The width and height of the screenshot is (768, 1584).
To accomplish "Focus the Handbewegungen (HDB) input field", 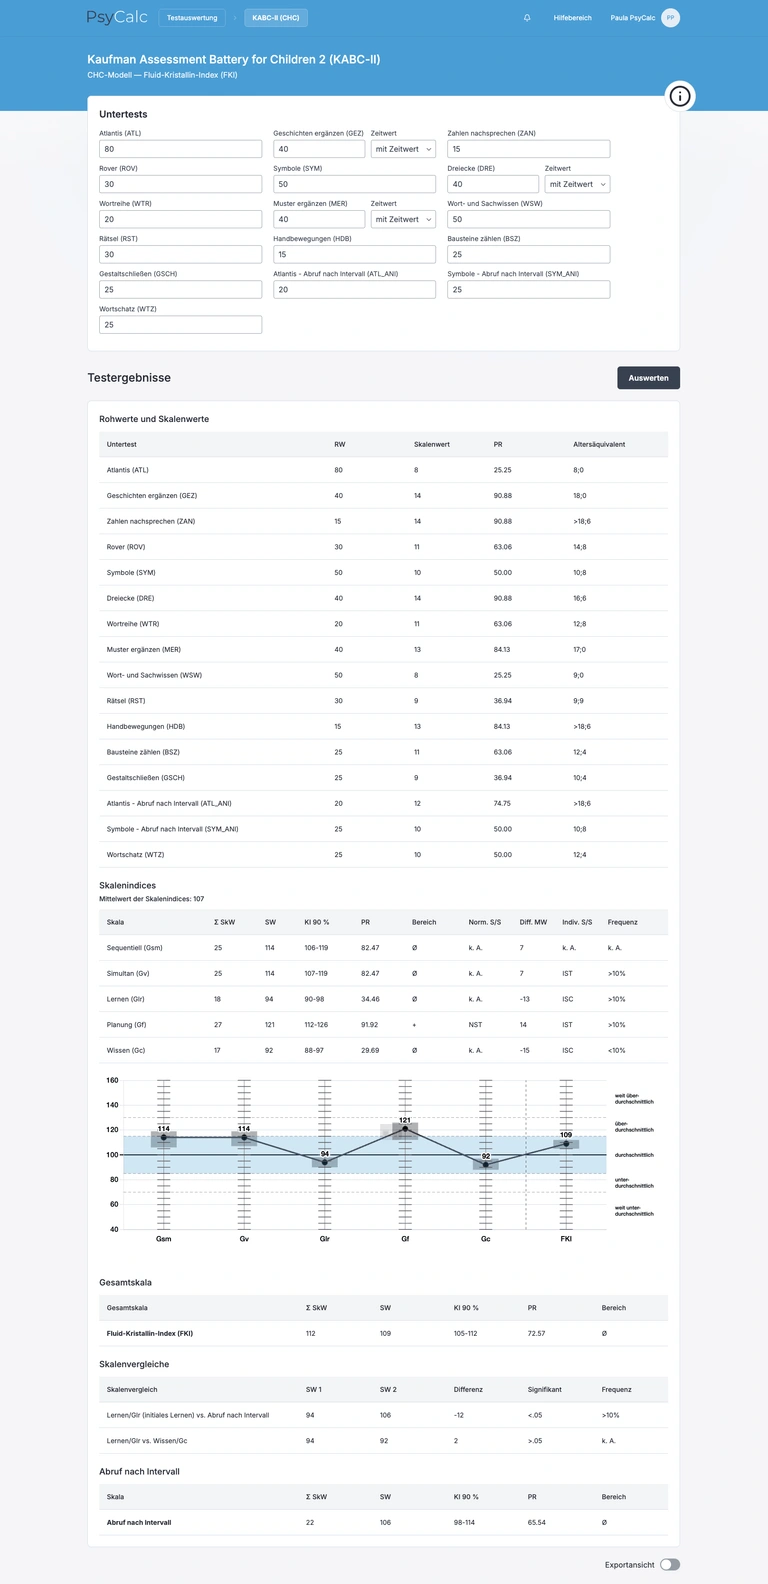I will click(x=354, y=254).
